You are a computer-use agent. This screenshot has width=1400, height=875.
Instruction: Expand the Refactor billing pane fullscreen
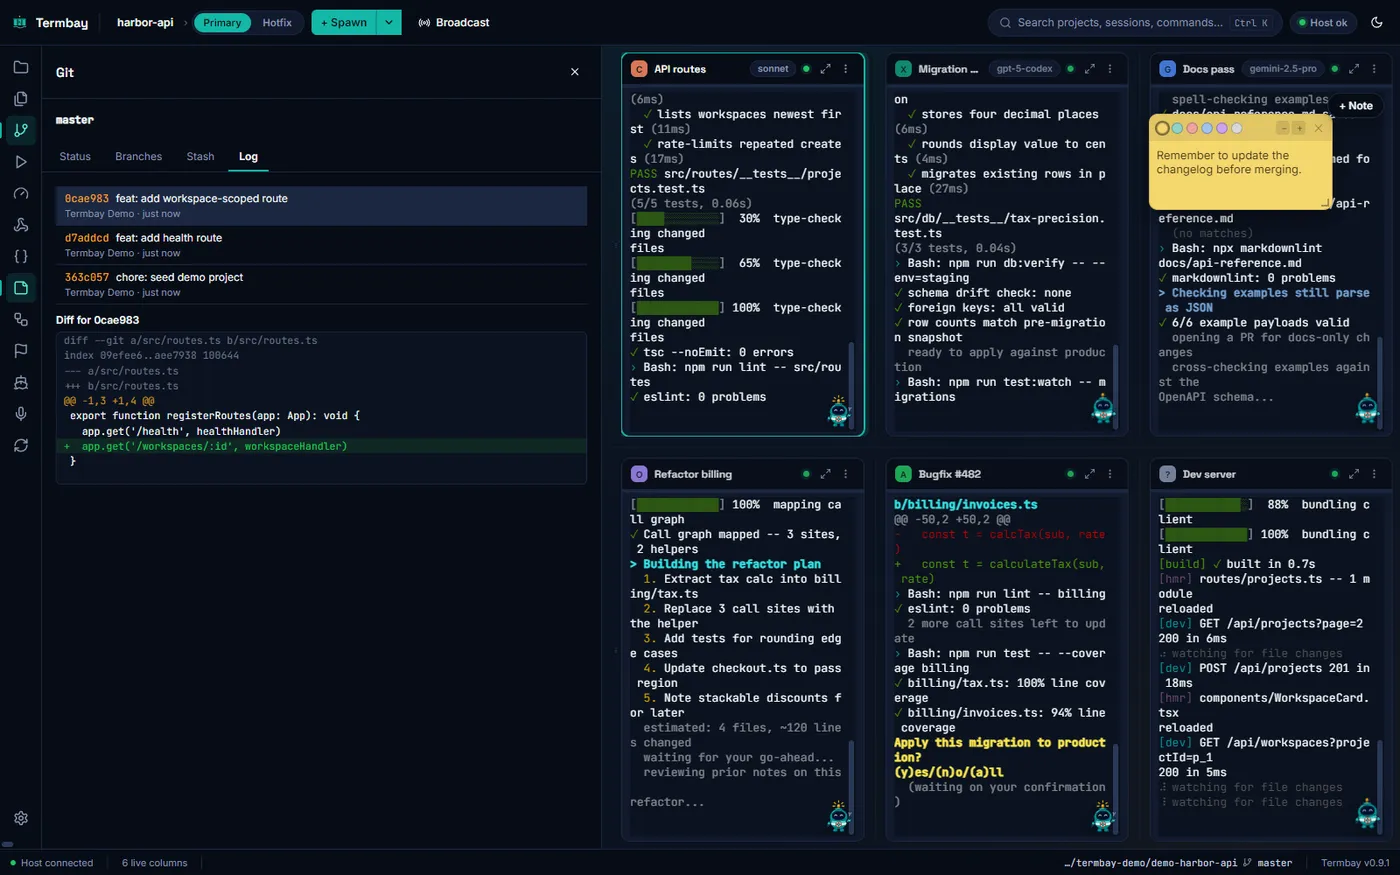(x=825, y=474)
